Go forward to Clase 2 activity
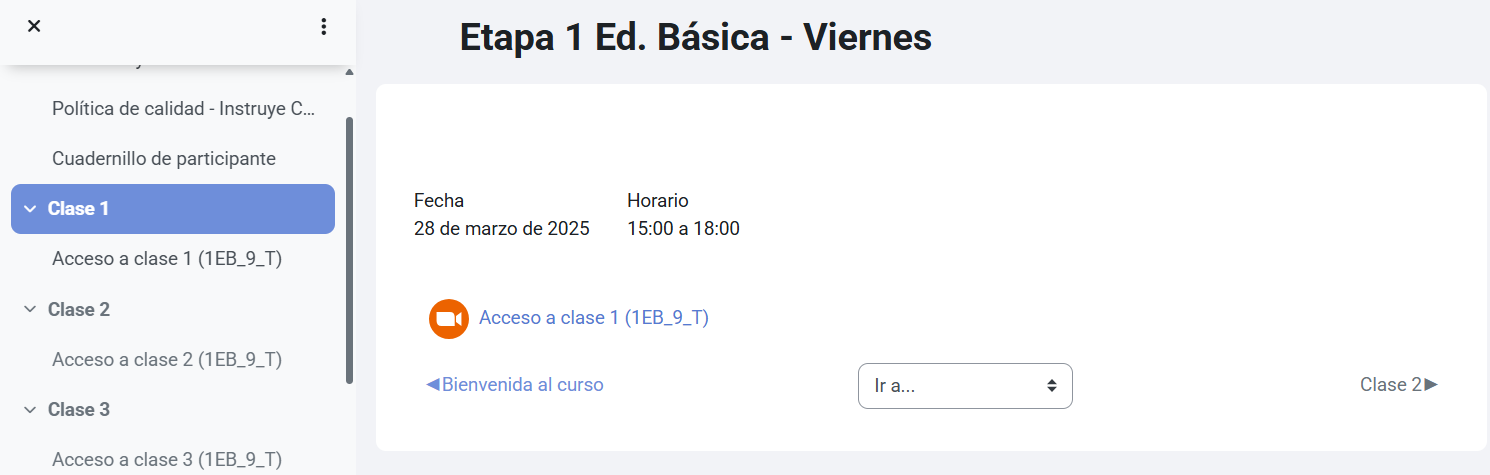The width and height of the screenshot is (1490, 475). point(1399,385)
